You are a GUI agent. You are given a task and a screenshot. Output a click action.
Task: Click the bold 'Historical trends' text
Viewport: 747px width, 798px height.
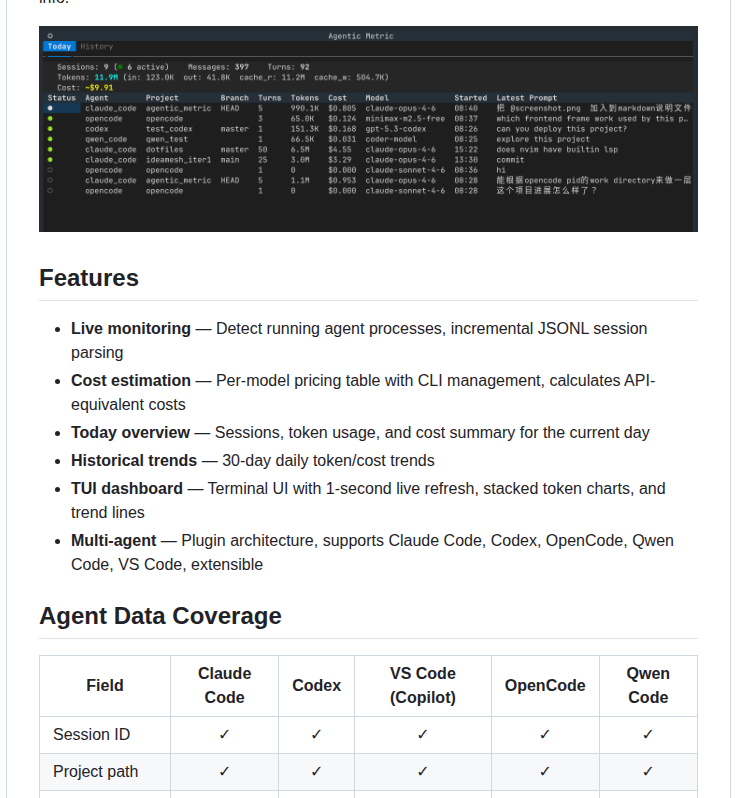[134, 460]
